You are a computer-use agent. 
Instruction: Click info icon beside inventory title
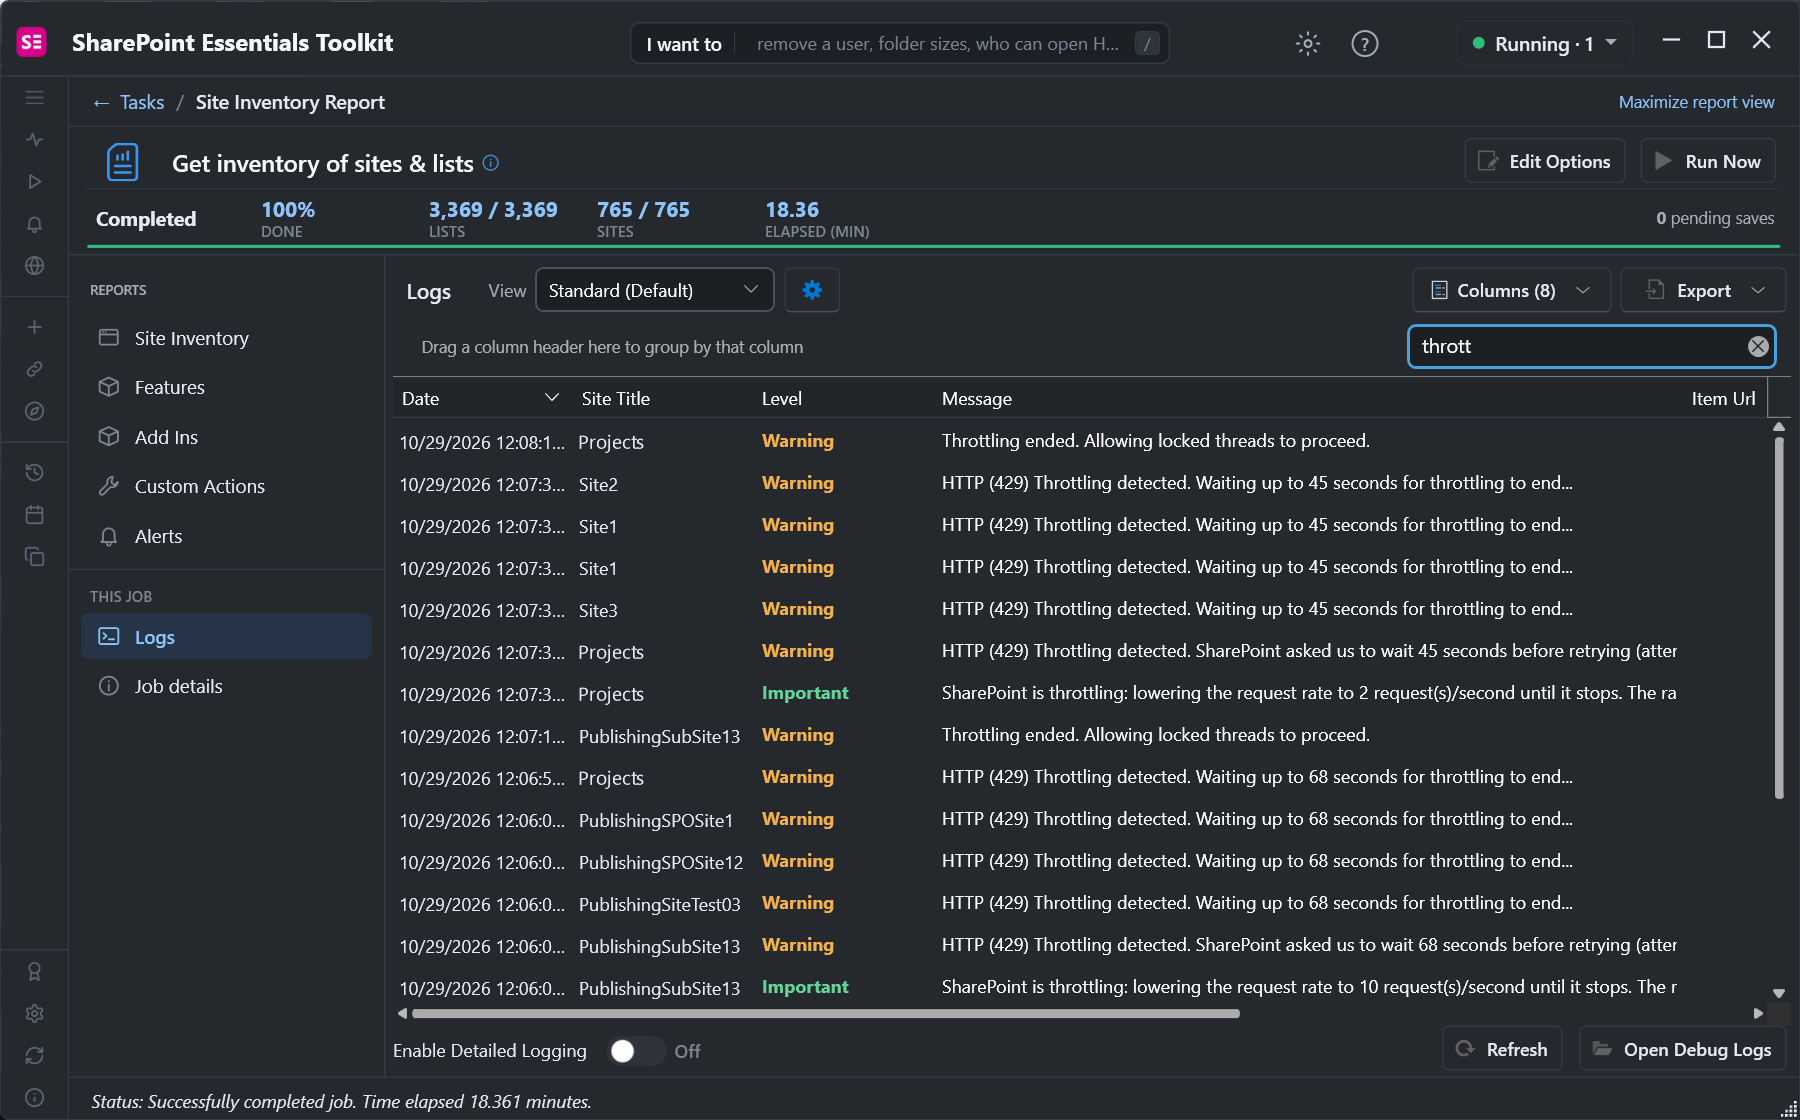(x=491, y=163)
